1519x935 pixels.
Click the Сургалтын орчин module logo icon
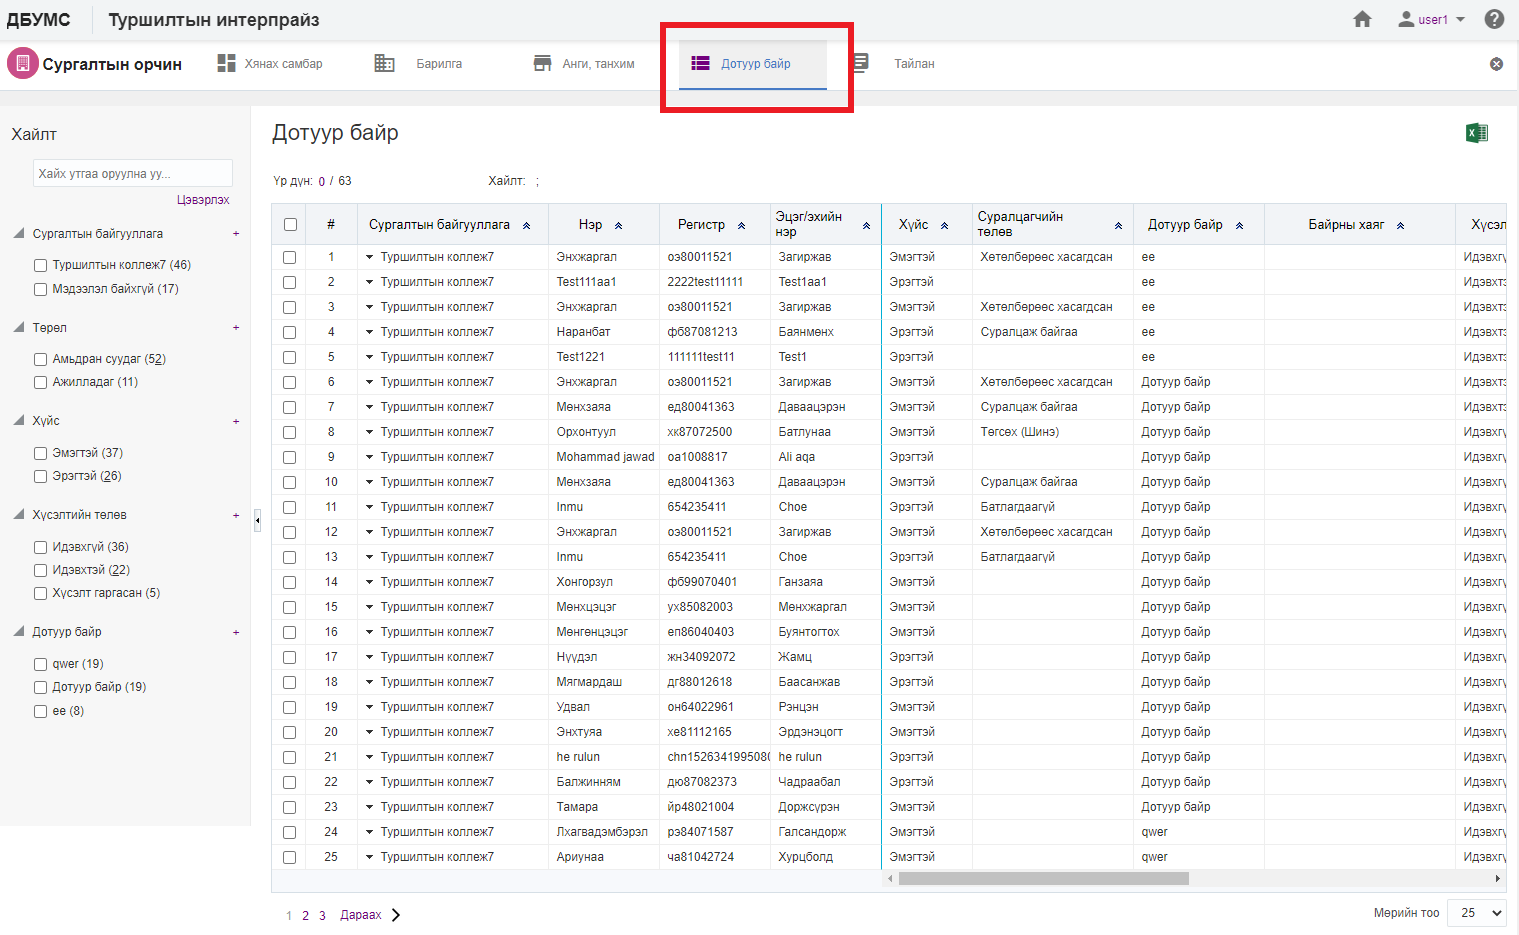22,63
